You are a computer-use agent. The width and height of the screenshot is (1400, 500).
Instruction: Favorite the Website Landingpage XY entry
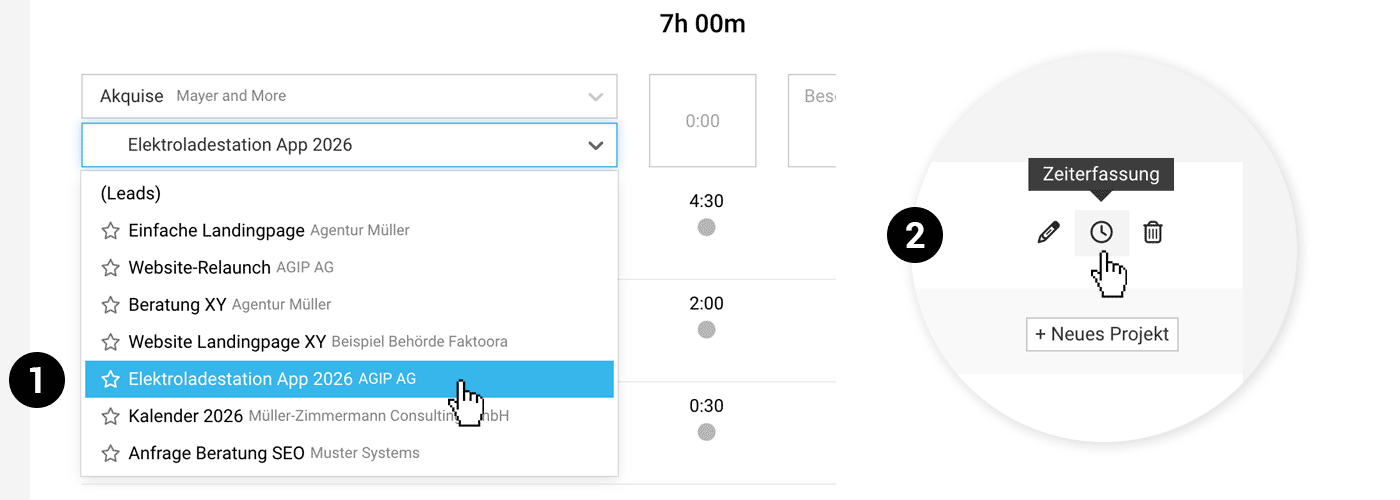tap(111, 342)
